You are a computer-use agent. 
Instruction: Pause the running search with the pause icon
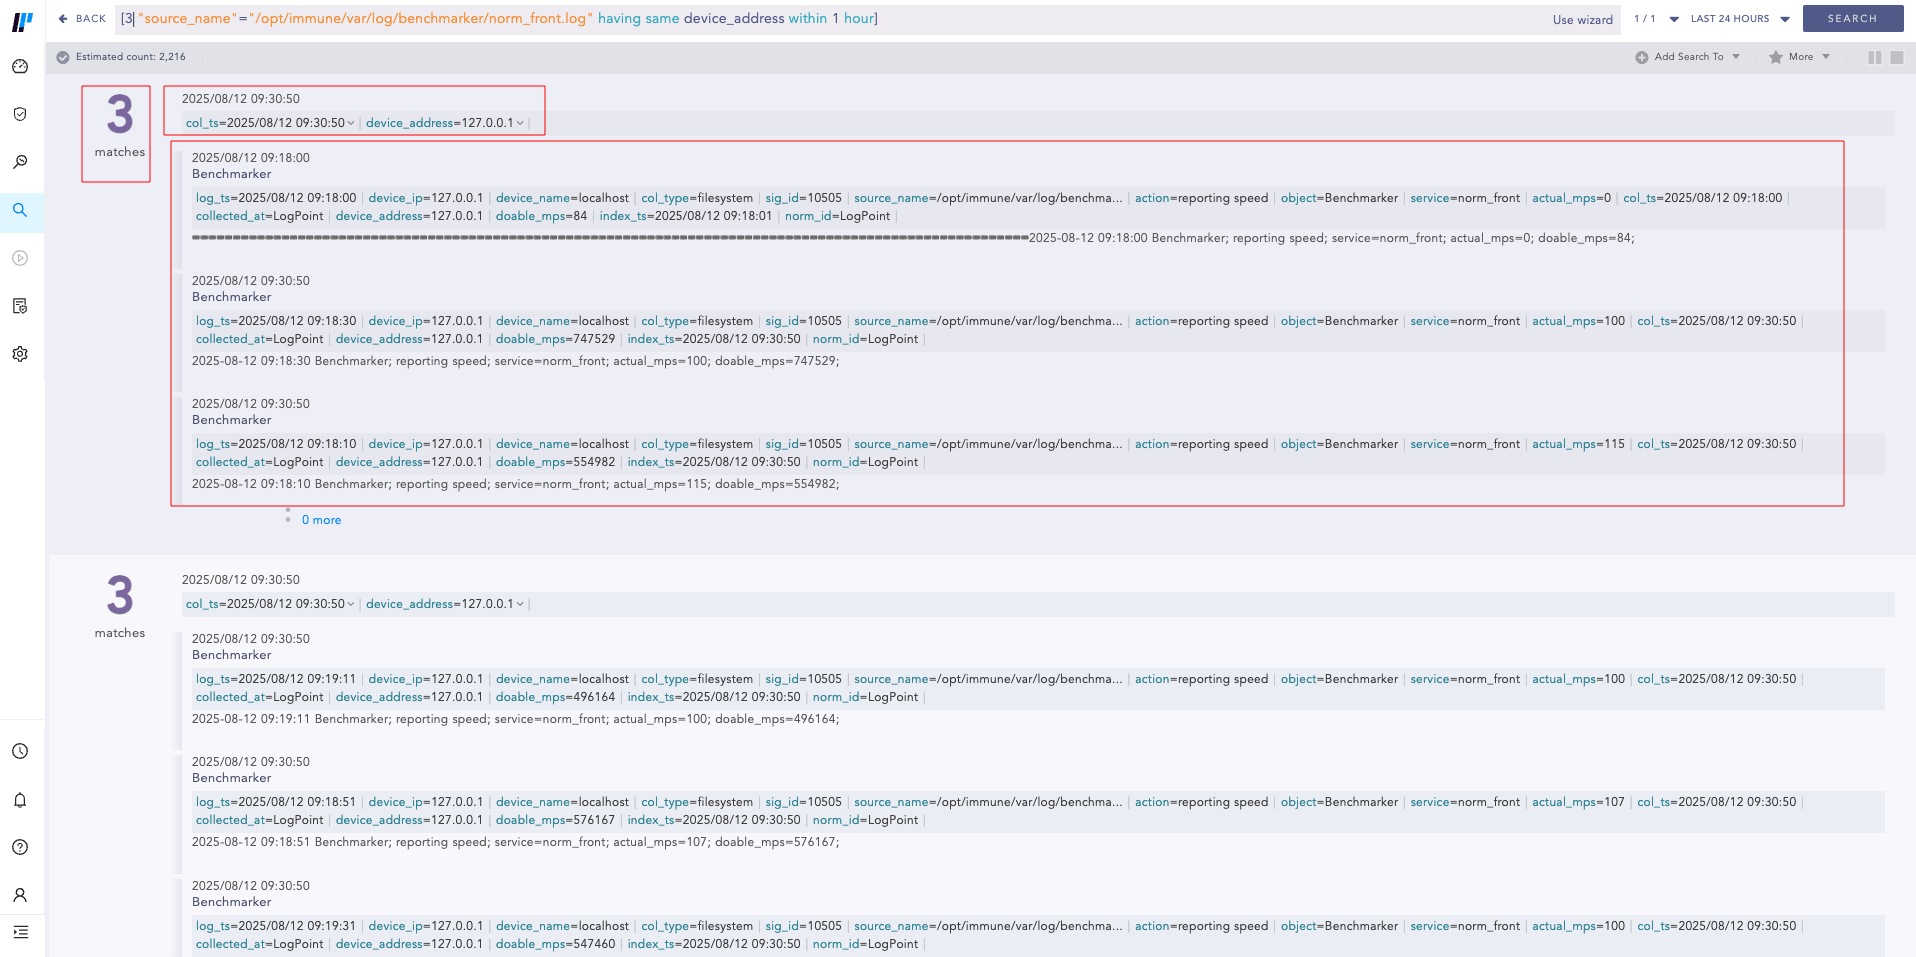(1875, 57)
